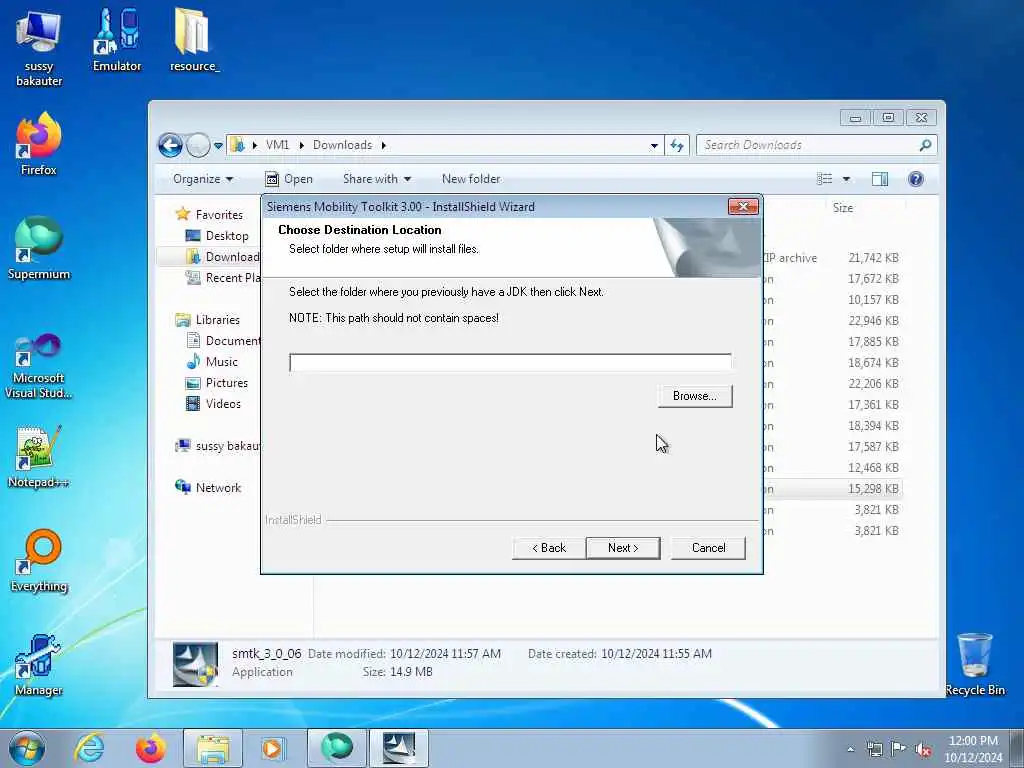Viewport: 1024px width, 768px height.
Task: Refresh the Downloads folder view
Action: point(677,145)
